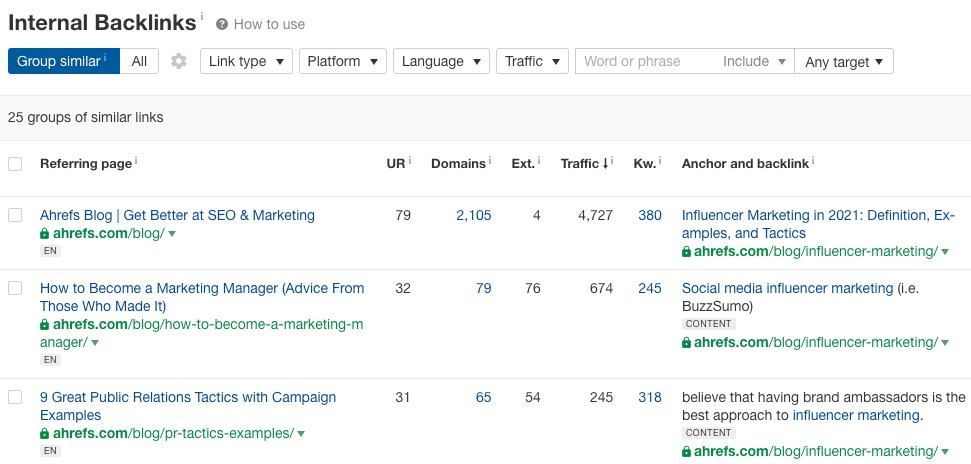Click the descending sort arrow on Traffic column

605,164
